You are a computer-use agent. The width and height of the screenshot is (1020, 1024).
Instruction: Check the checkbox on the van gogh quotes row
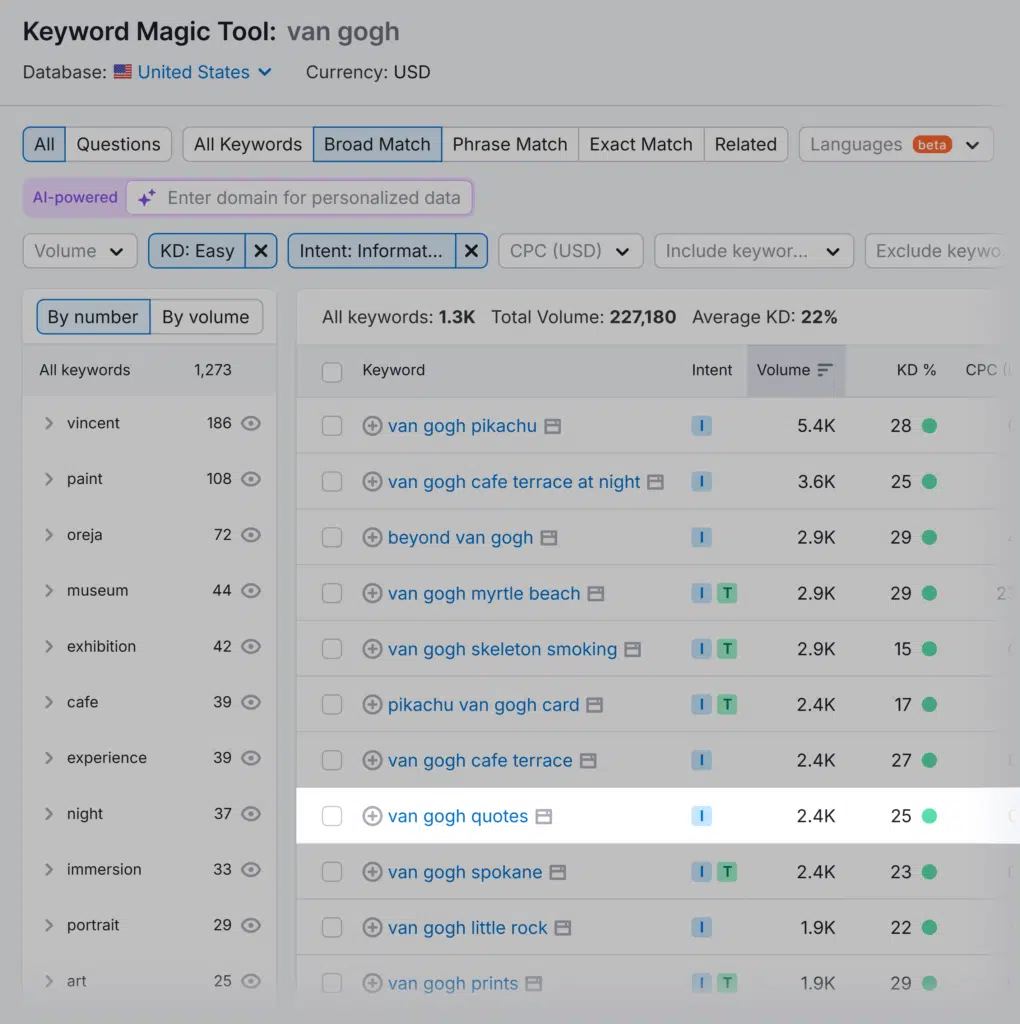[x=332, y=816]
